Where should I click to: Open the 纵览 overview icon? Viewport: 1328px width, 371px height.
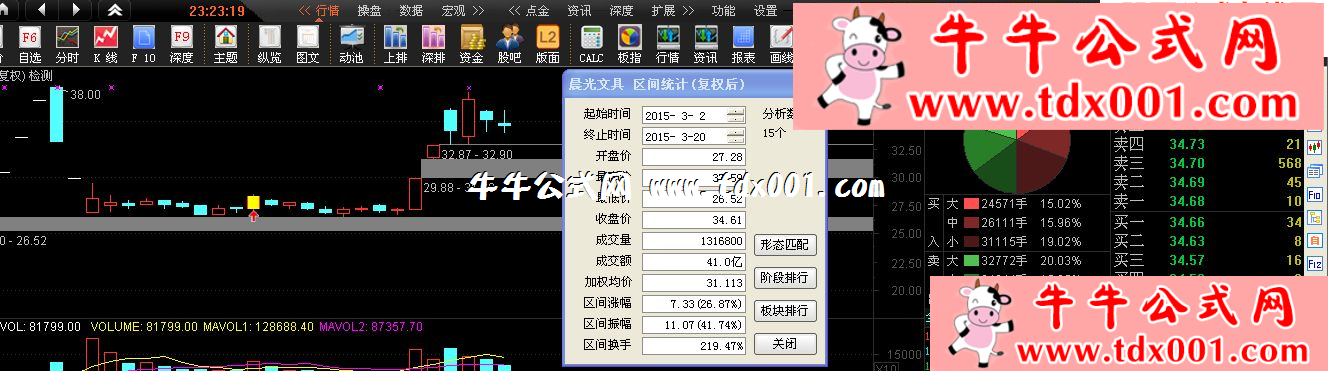(270, 44)
